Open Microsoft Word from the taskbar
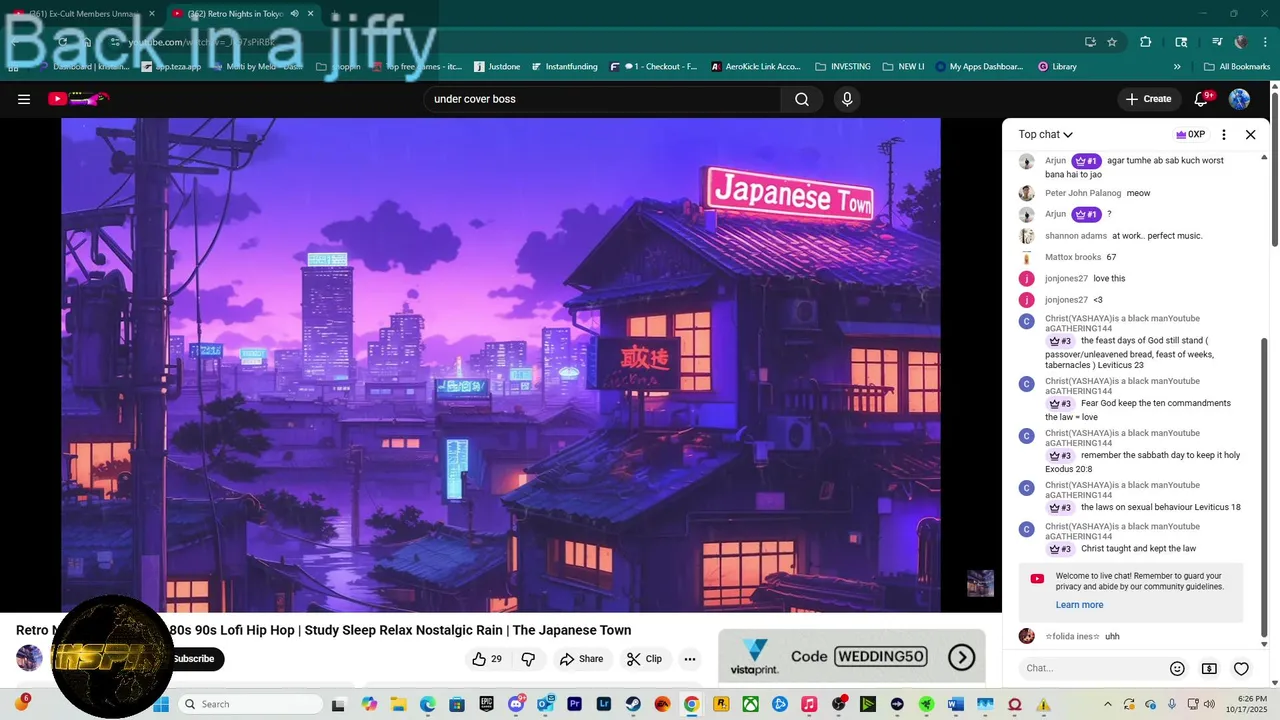 coord(955,704)
